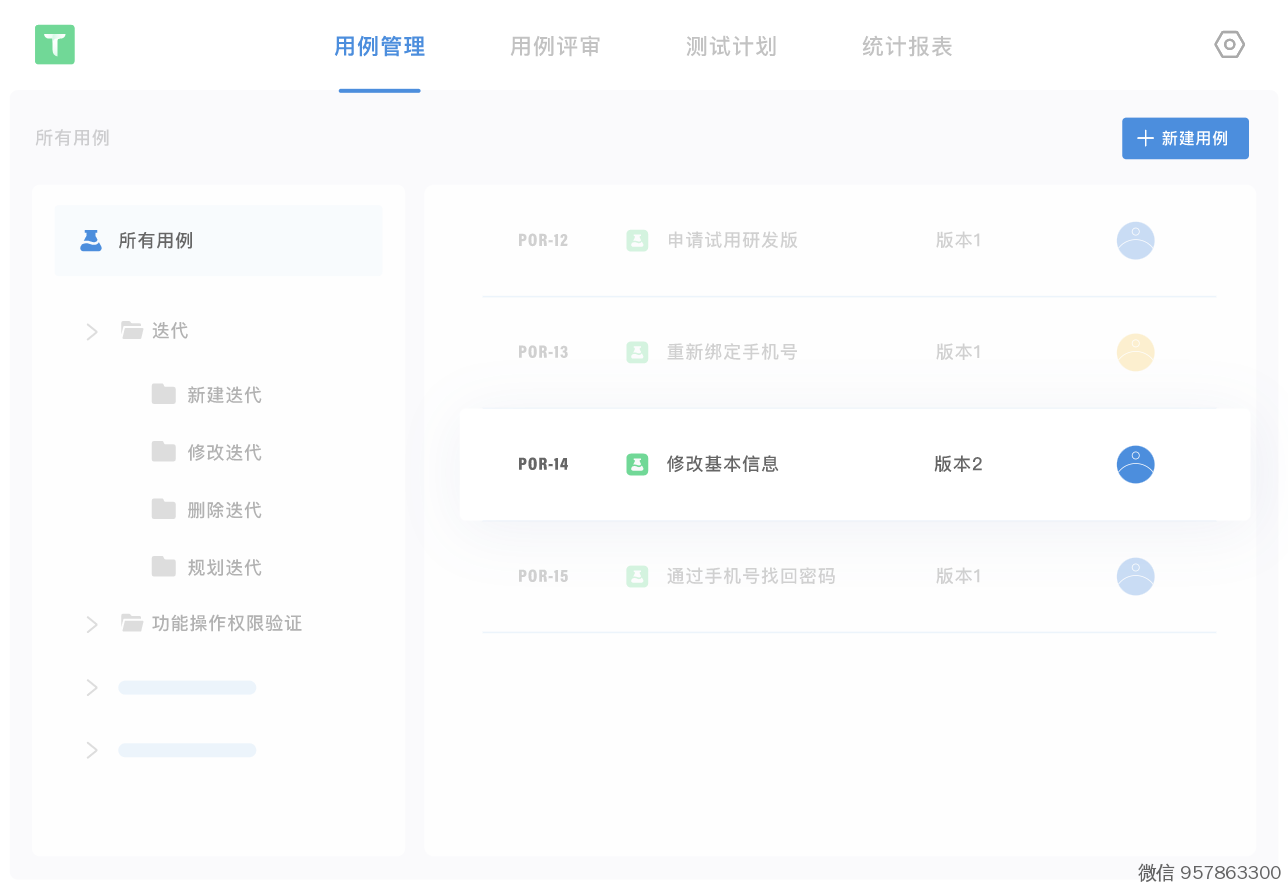The height and width of the screenshot is (884, 1288).
Task: Click the yellow user avatar in POR-13 row
Action: pos(1135,352)
